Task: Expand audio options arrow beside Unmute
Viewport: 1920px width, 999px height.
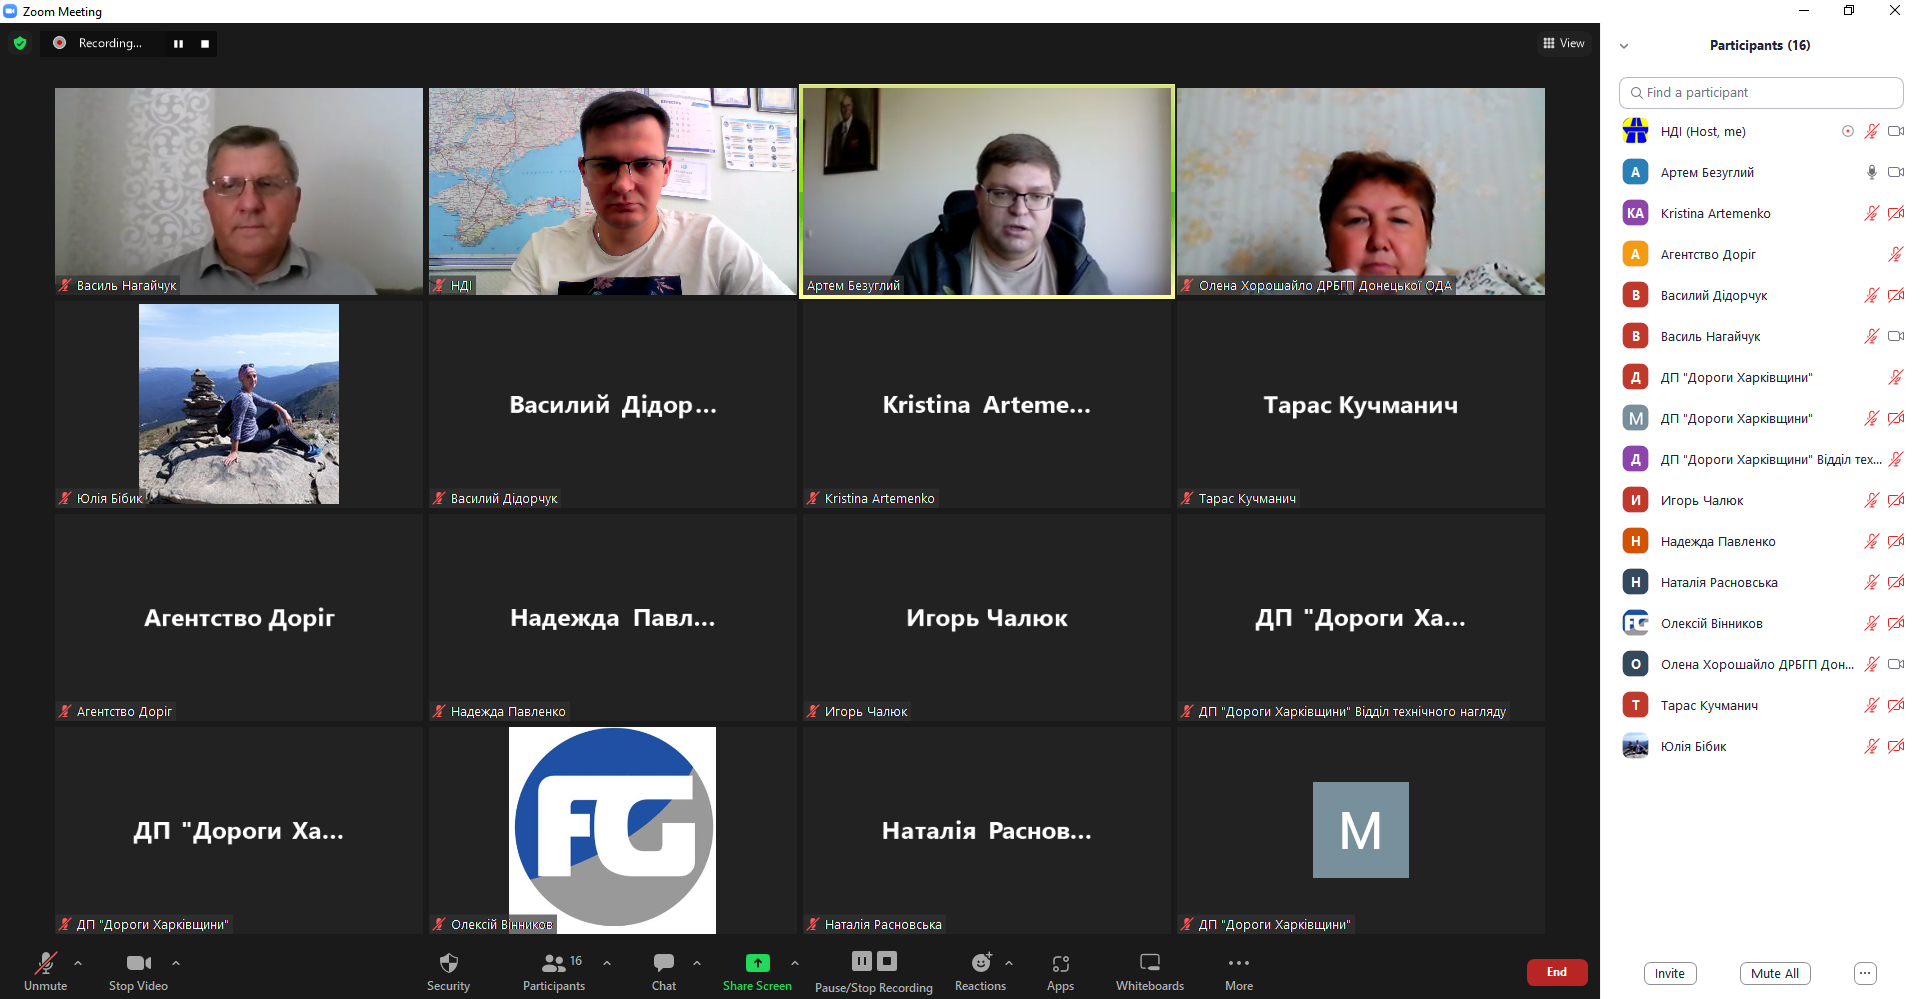Action: coord(78,963)
